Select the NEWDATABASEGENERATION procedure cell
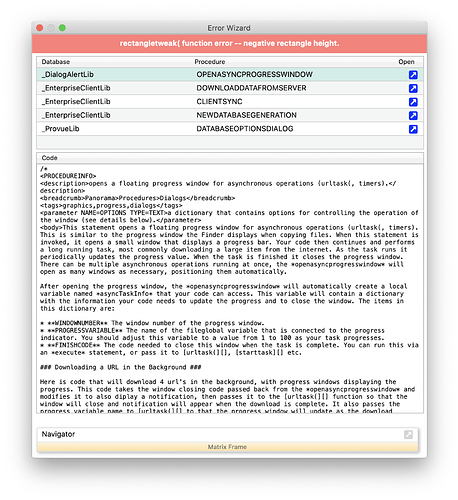 pyautogui.click(x=246, y=115)
